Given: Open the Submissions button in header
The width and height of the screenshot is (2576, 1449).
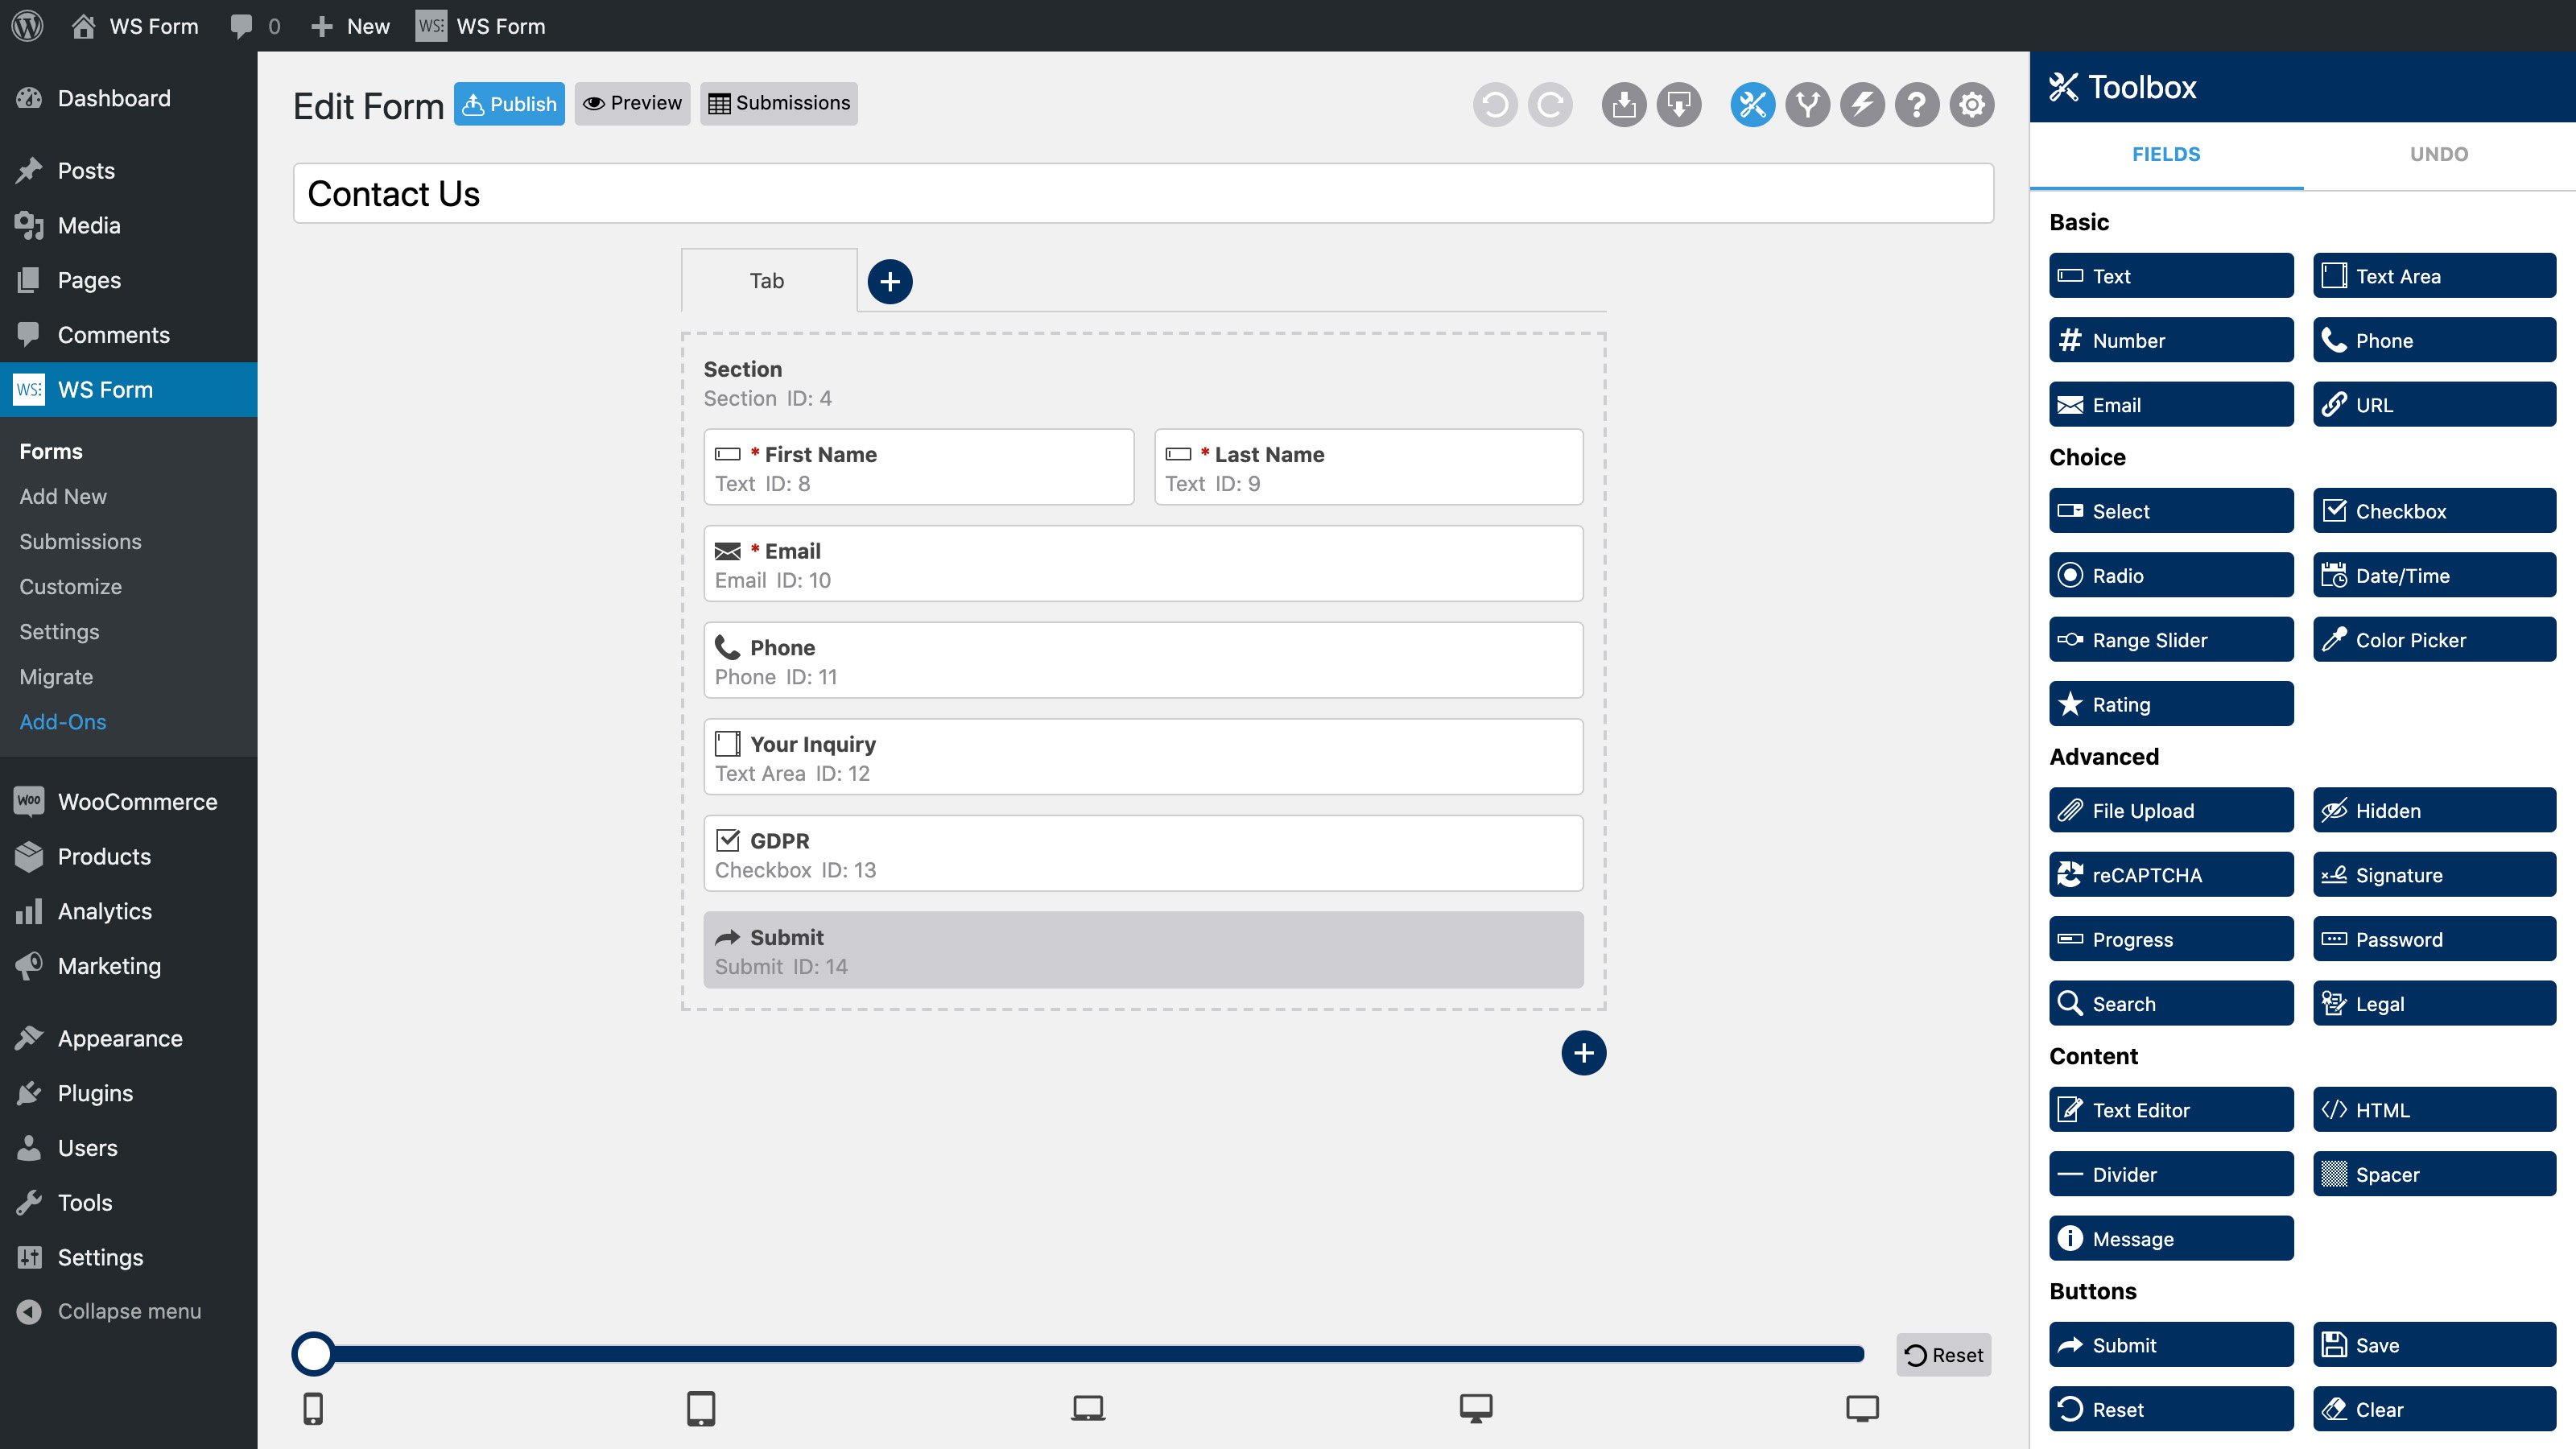Looking at the screenshot, I should pos(779,104).
